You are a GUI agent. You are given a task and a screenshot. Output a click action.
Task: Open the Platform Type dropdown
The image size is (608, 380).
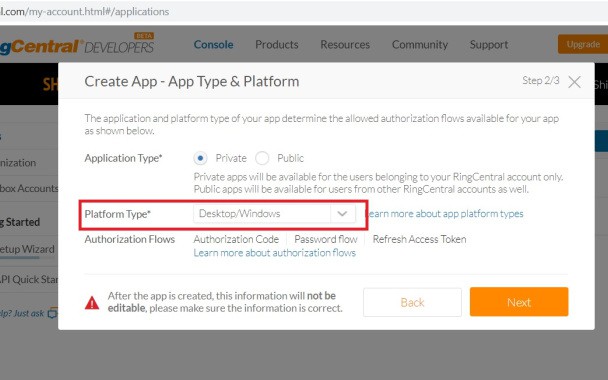tap(274, 214)
